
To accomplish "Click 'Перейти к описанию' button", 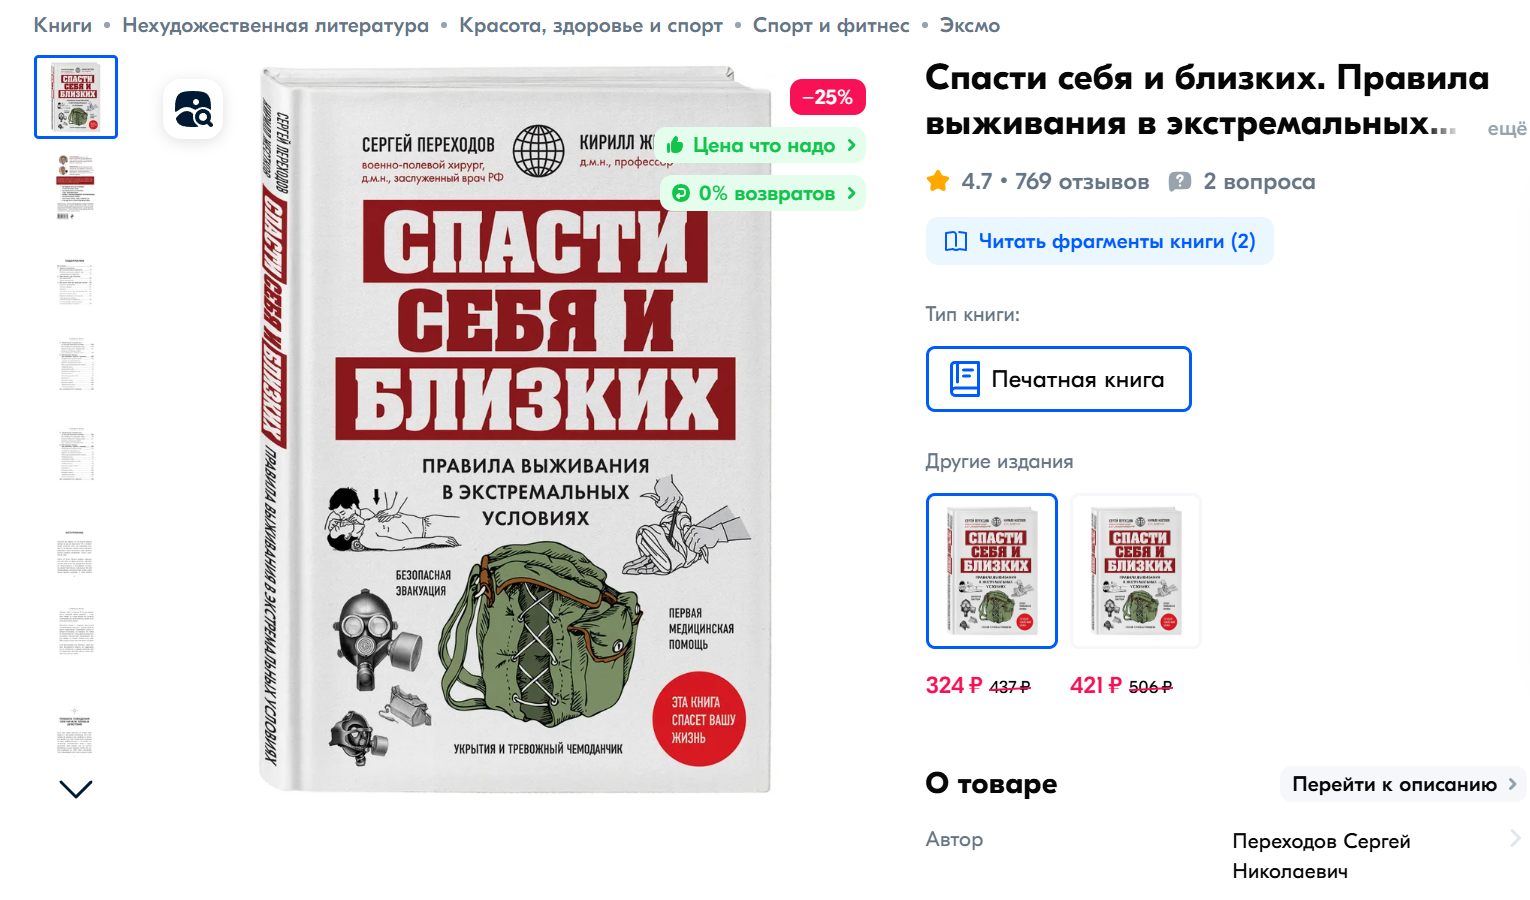I will click(x=1403, y=784).
